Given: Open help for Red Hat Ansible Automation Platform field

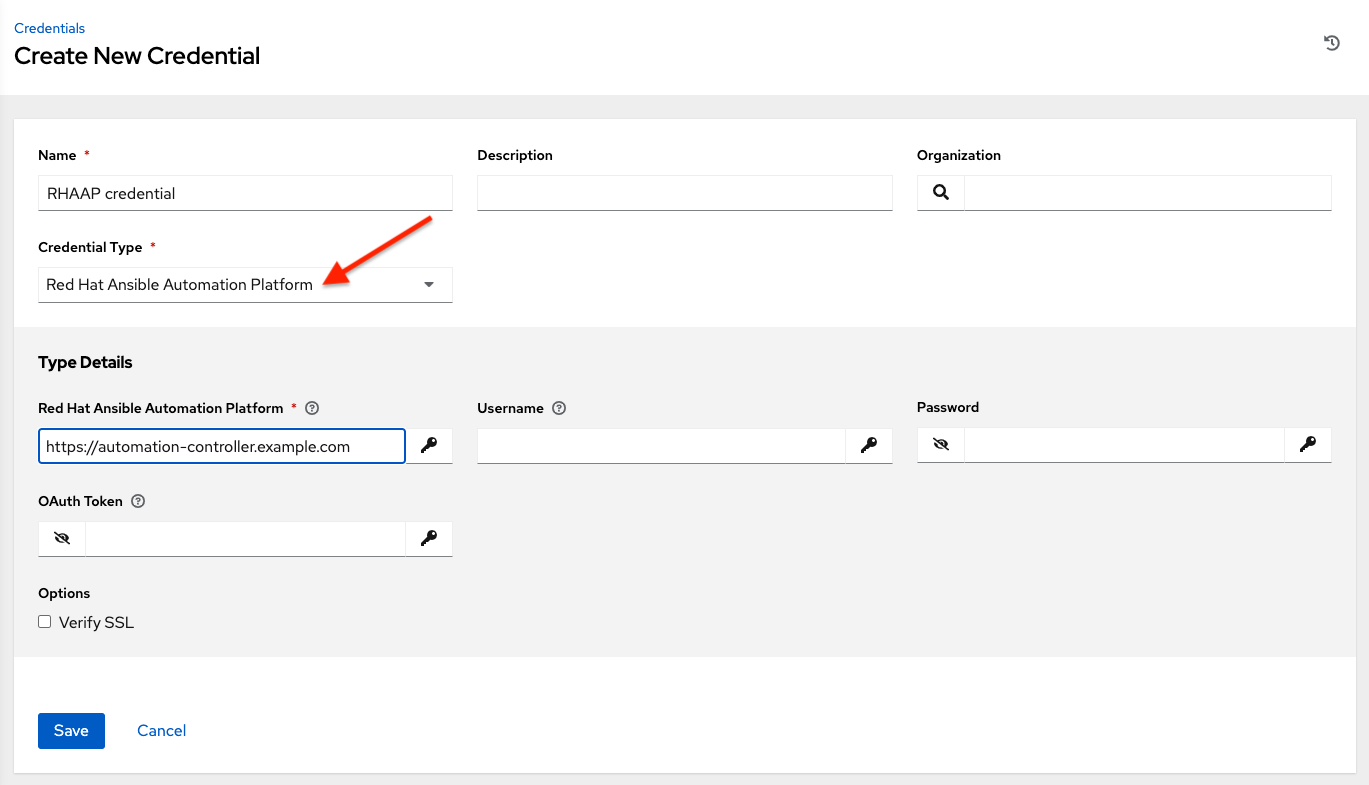Looking at the screenshot, I should click(x=311, y=408).
